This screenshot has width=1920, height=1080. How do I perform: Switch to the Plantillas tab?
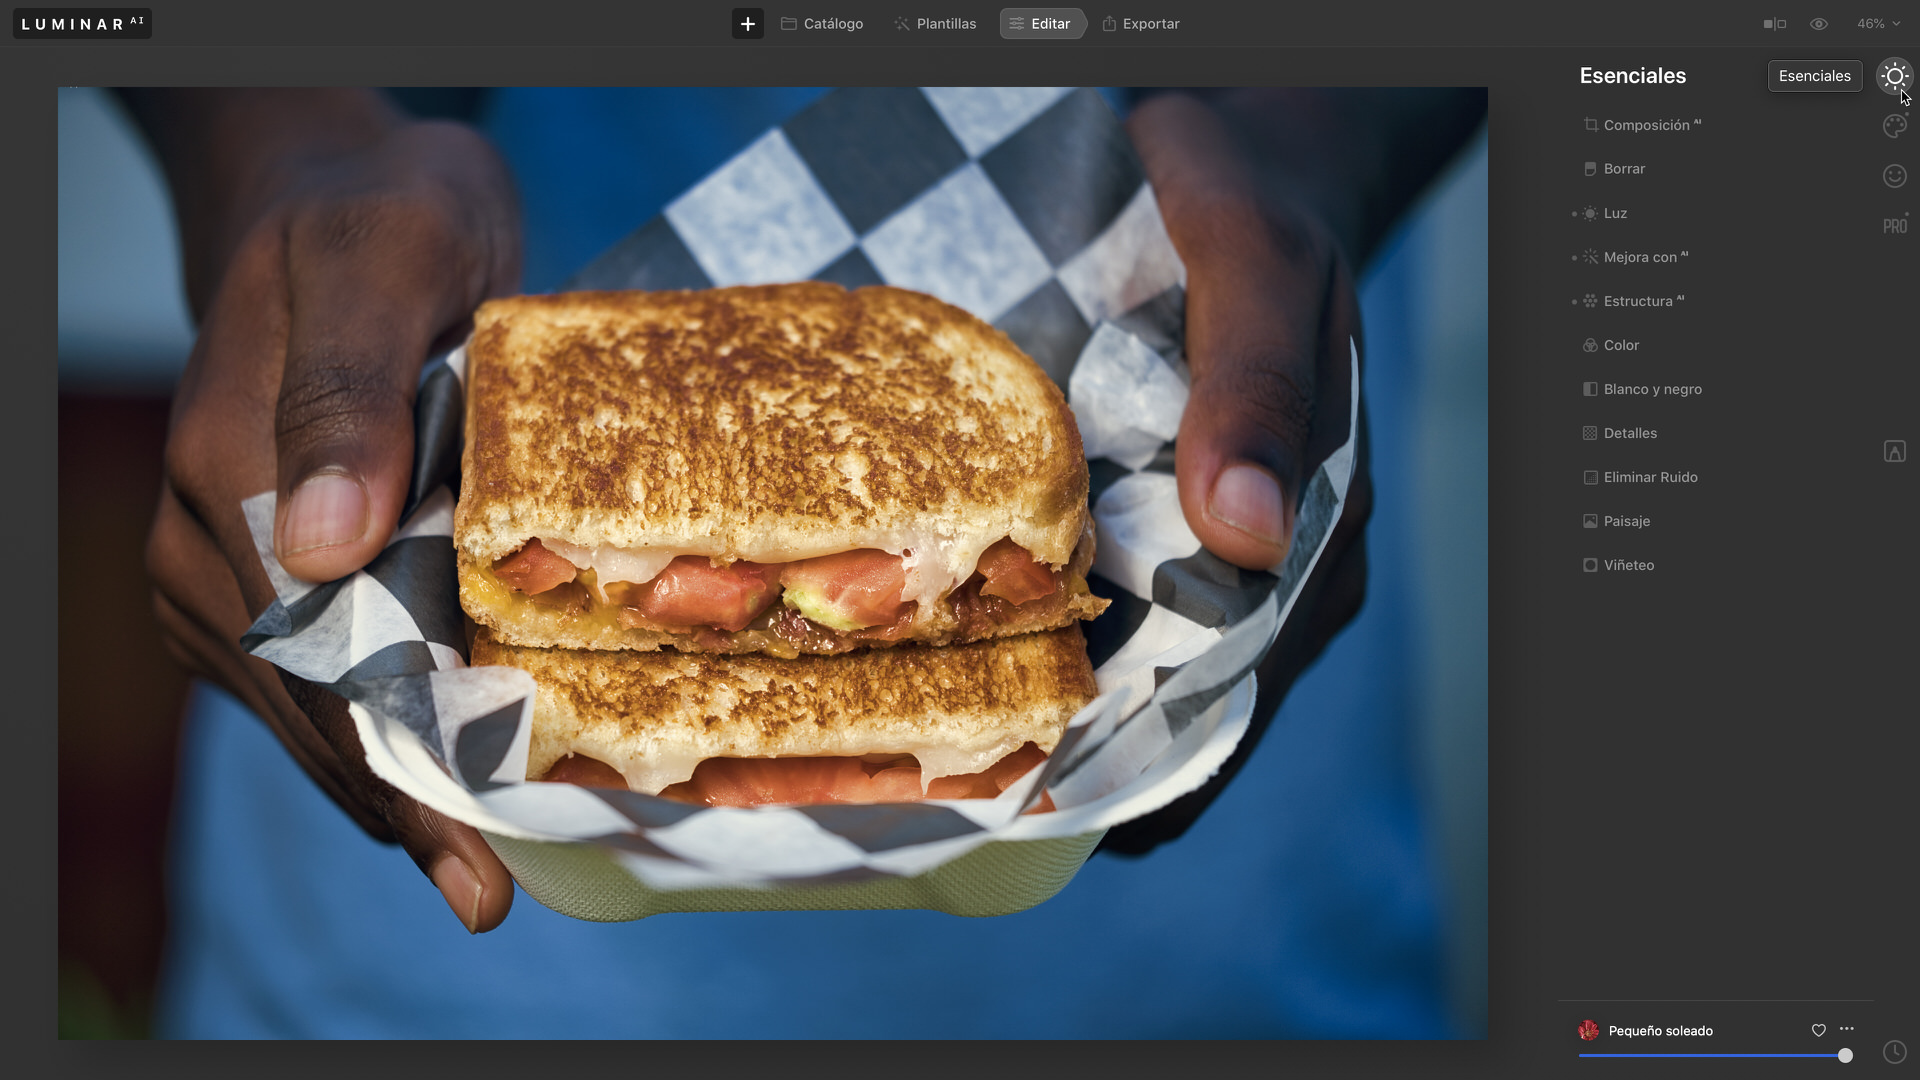(x=935, y=24)
